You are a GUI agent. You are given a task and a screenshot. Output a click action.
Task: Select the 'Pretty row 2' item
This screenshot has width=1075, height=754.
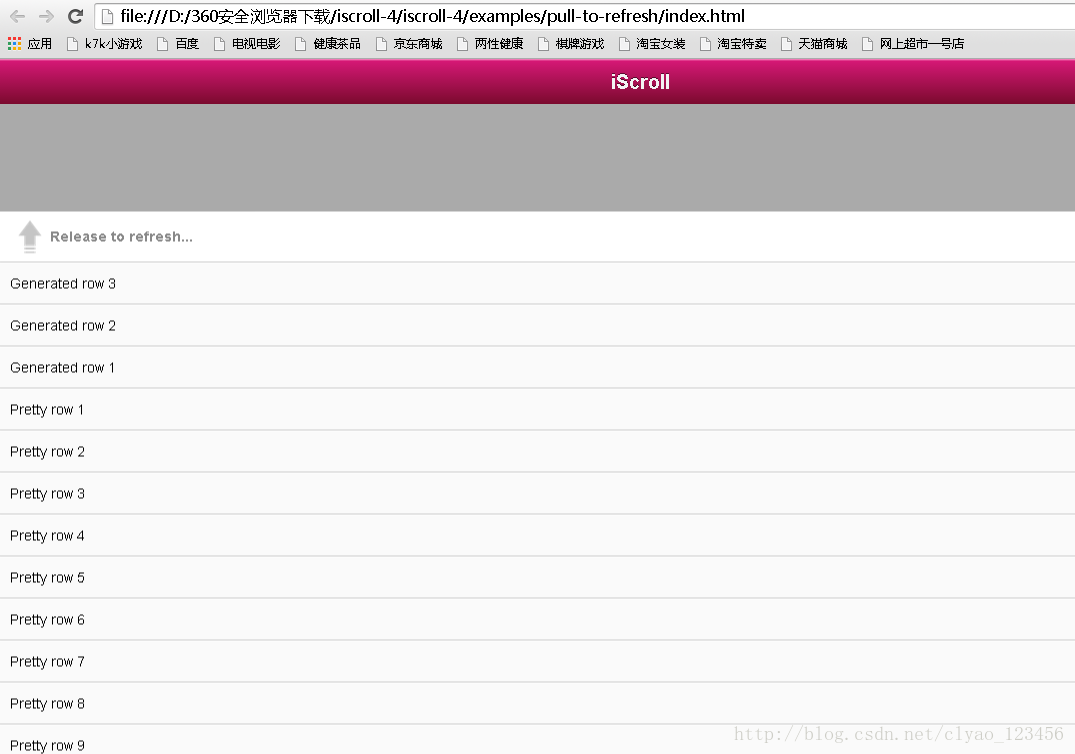pyautogui.click(x=538, y=451)
